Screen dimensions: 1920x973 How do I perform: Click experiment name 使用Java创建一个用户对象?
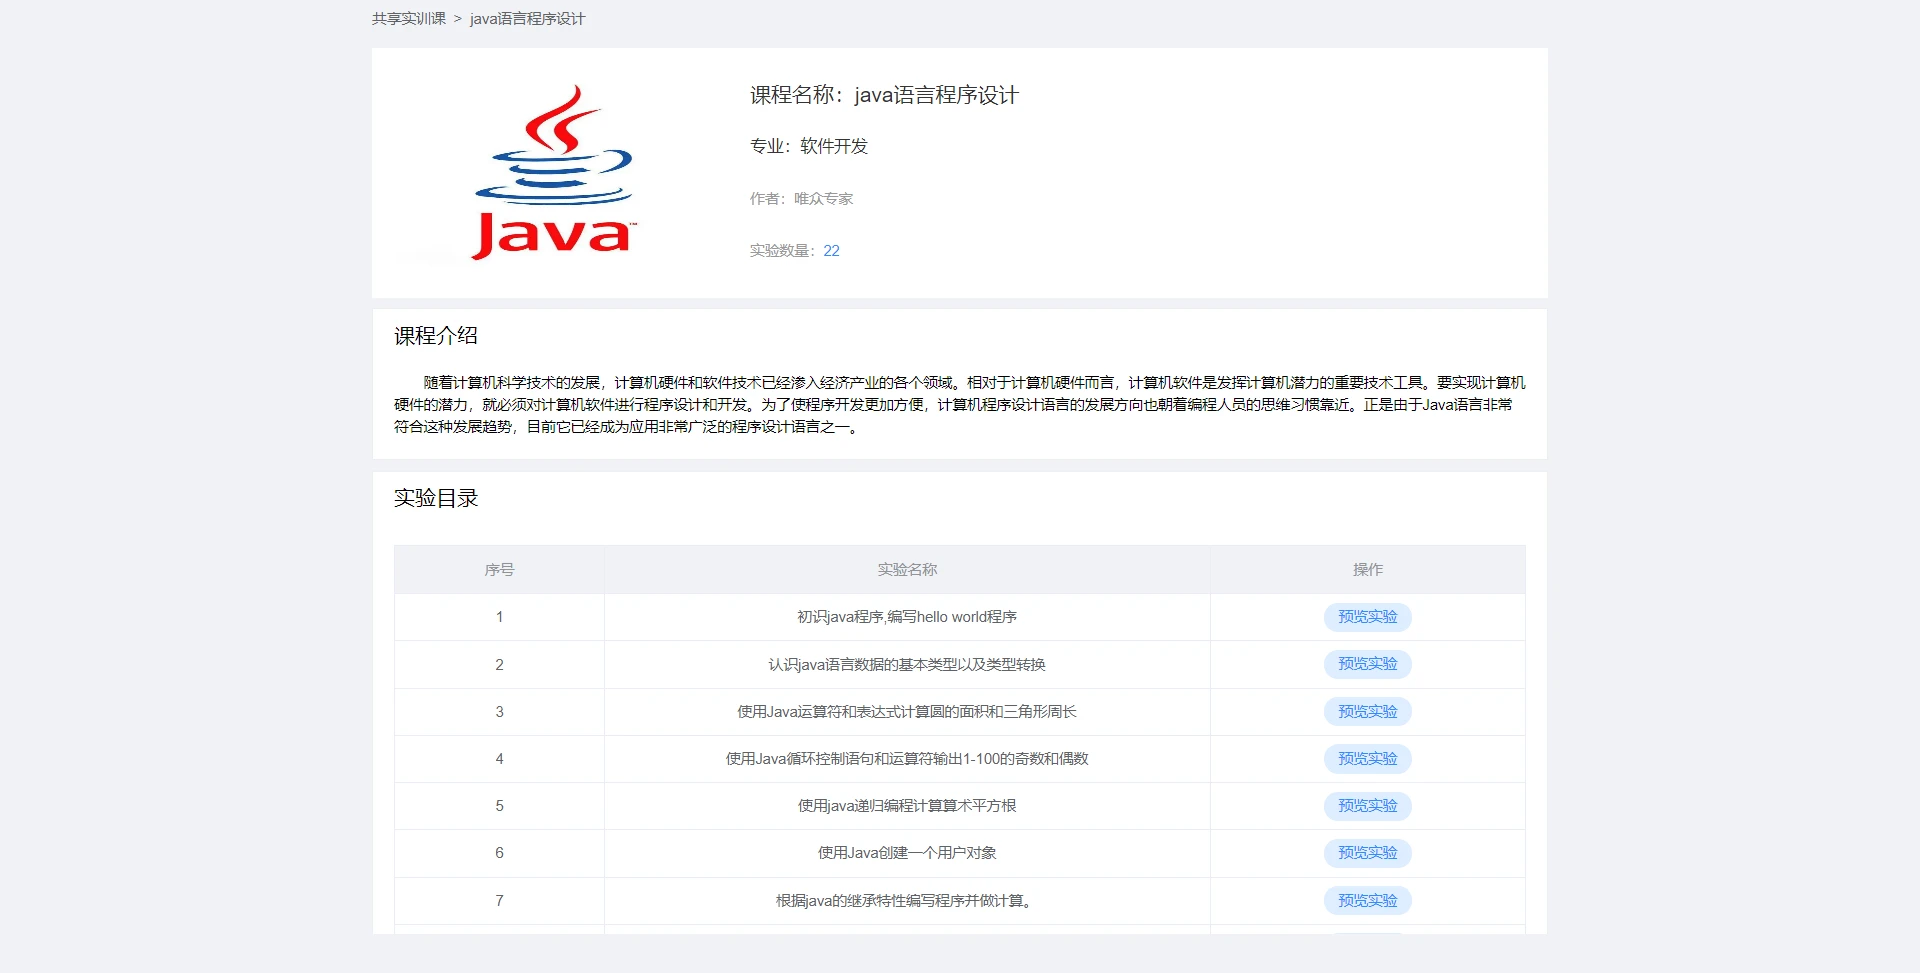[x=907, y=853]
